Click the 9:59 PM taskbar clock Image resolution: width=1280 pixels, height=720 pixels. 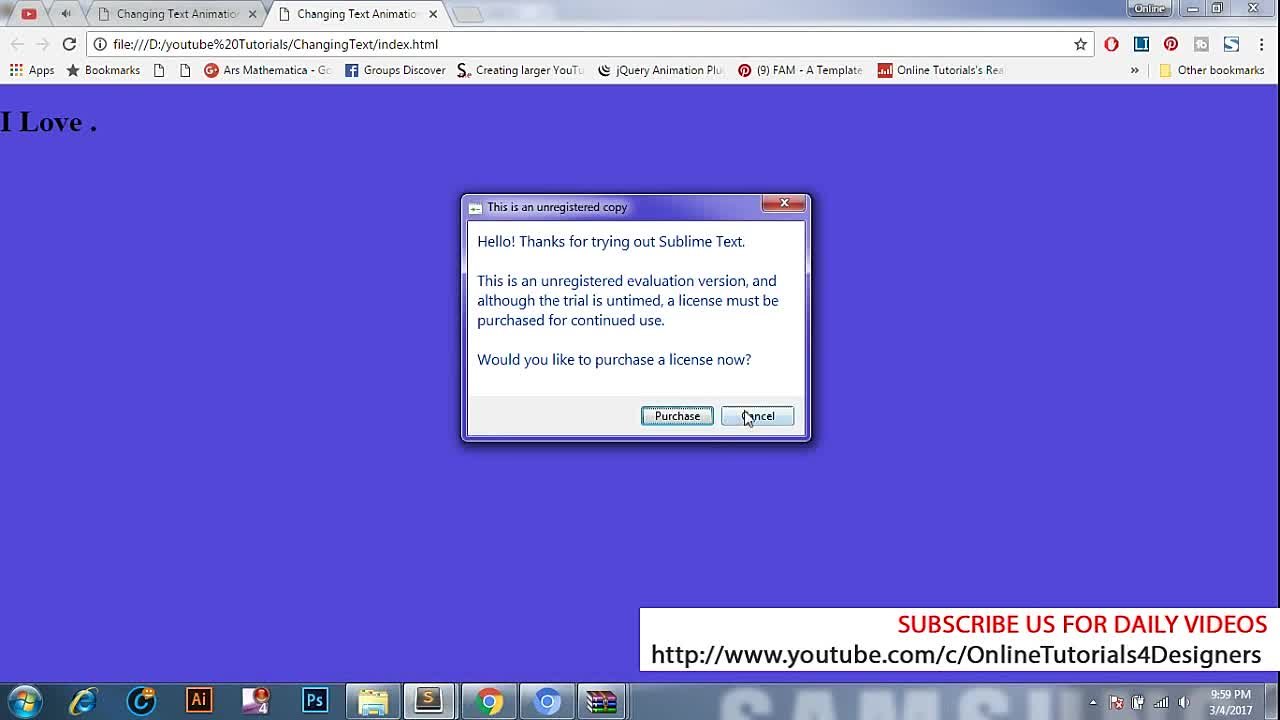click(1230, 702)
